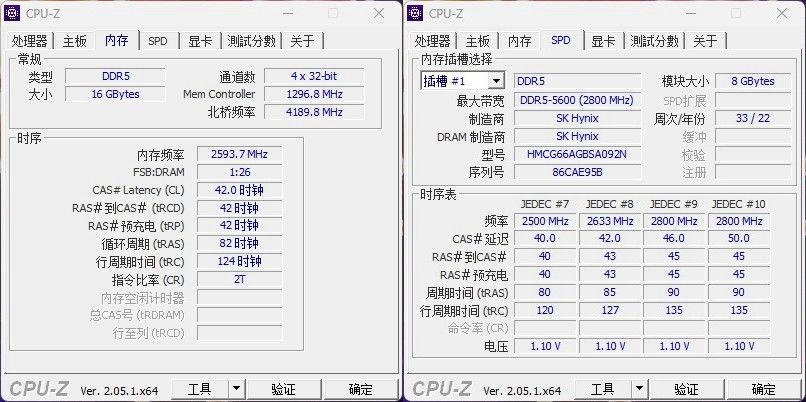Click the 验证 button in right window
806x402 pixels.
point(687,389)
